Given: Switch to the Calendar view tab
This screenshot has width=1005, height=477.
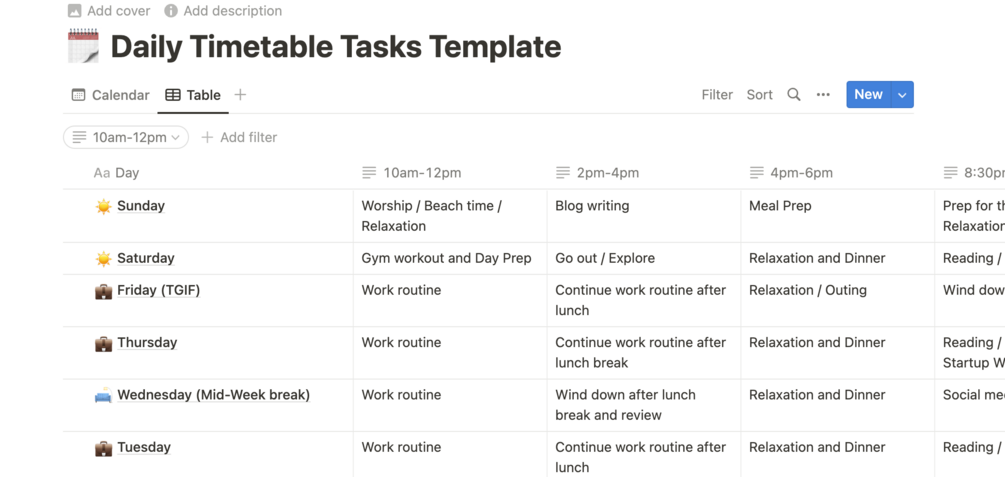Looking at the screenshot, I should pos(110,95).
